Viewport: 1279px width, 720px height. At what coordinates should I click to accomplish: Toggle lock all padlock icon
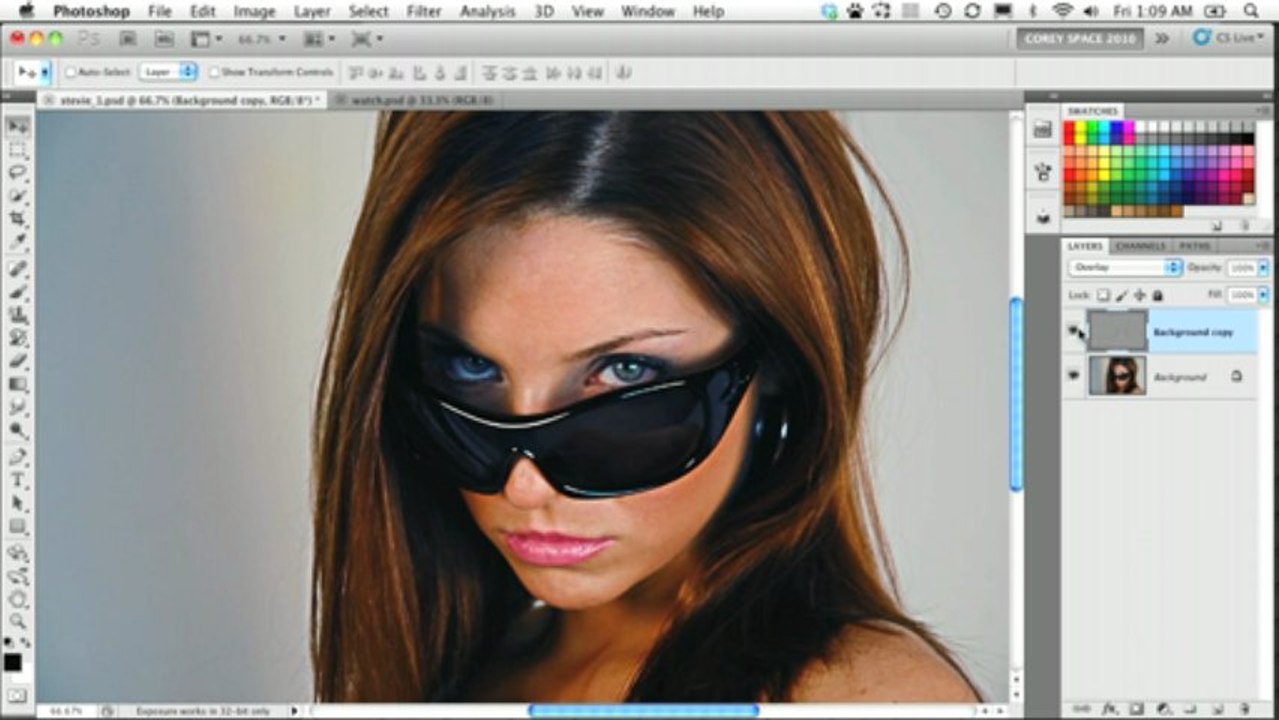point(1158,296)
